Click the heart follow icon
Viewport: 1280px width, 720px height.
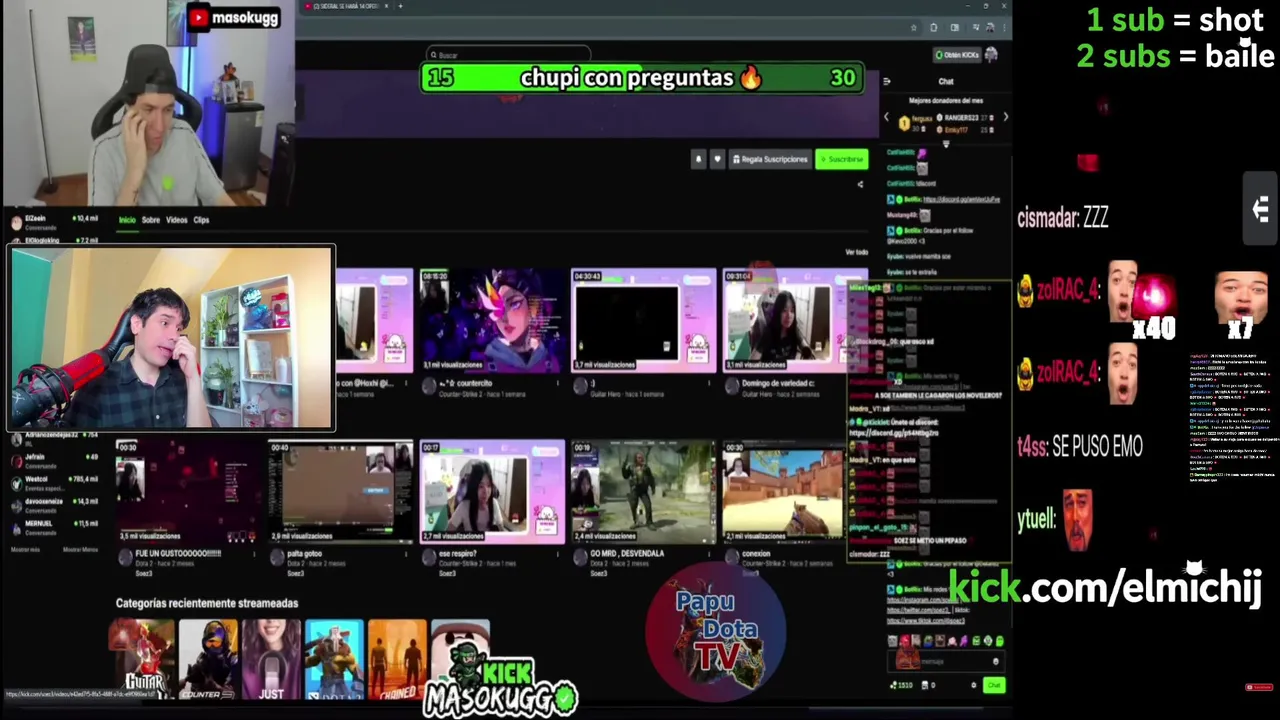coord(717,159)
